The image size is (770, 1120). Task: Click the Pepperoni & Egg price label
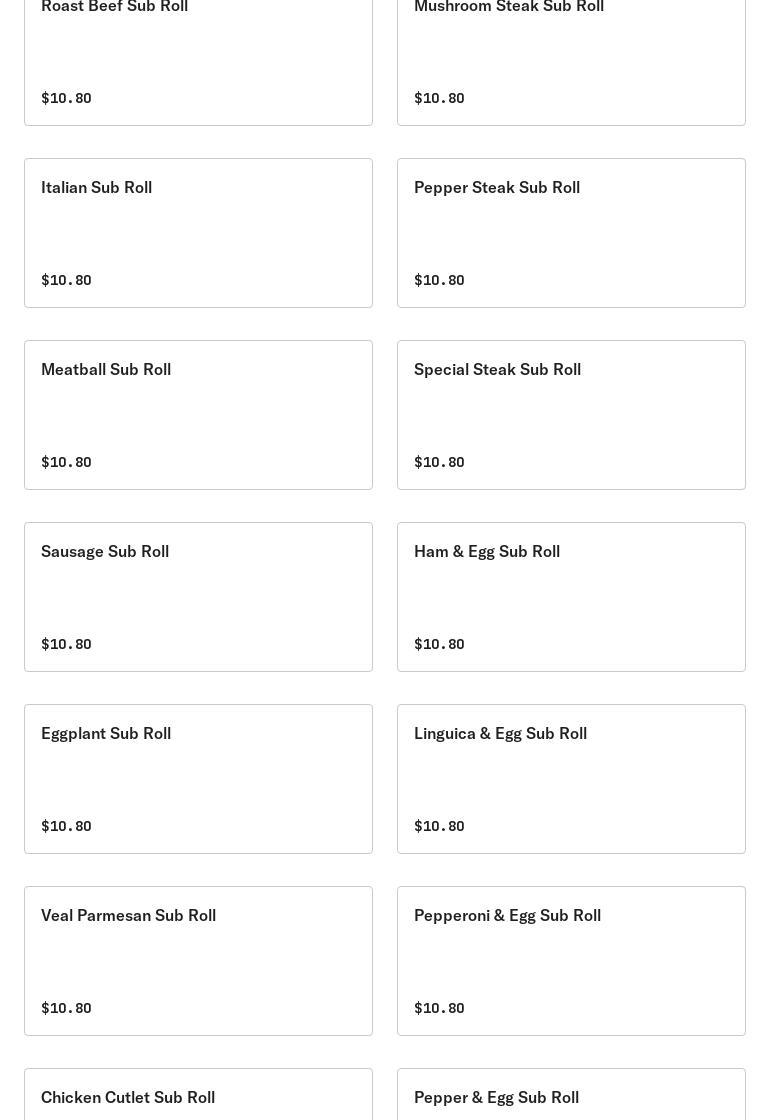pos(439,1008)
